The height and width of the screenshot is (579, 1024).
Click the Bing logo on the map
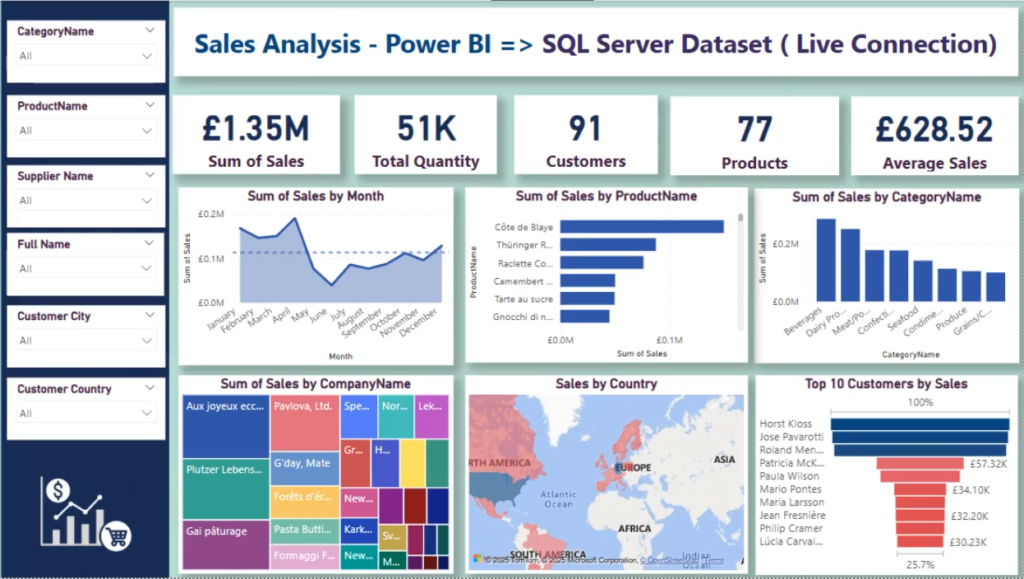478,559
